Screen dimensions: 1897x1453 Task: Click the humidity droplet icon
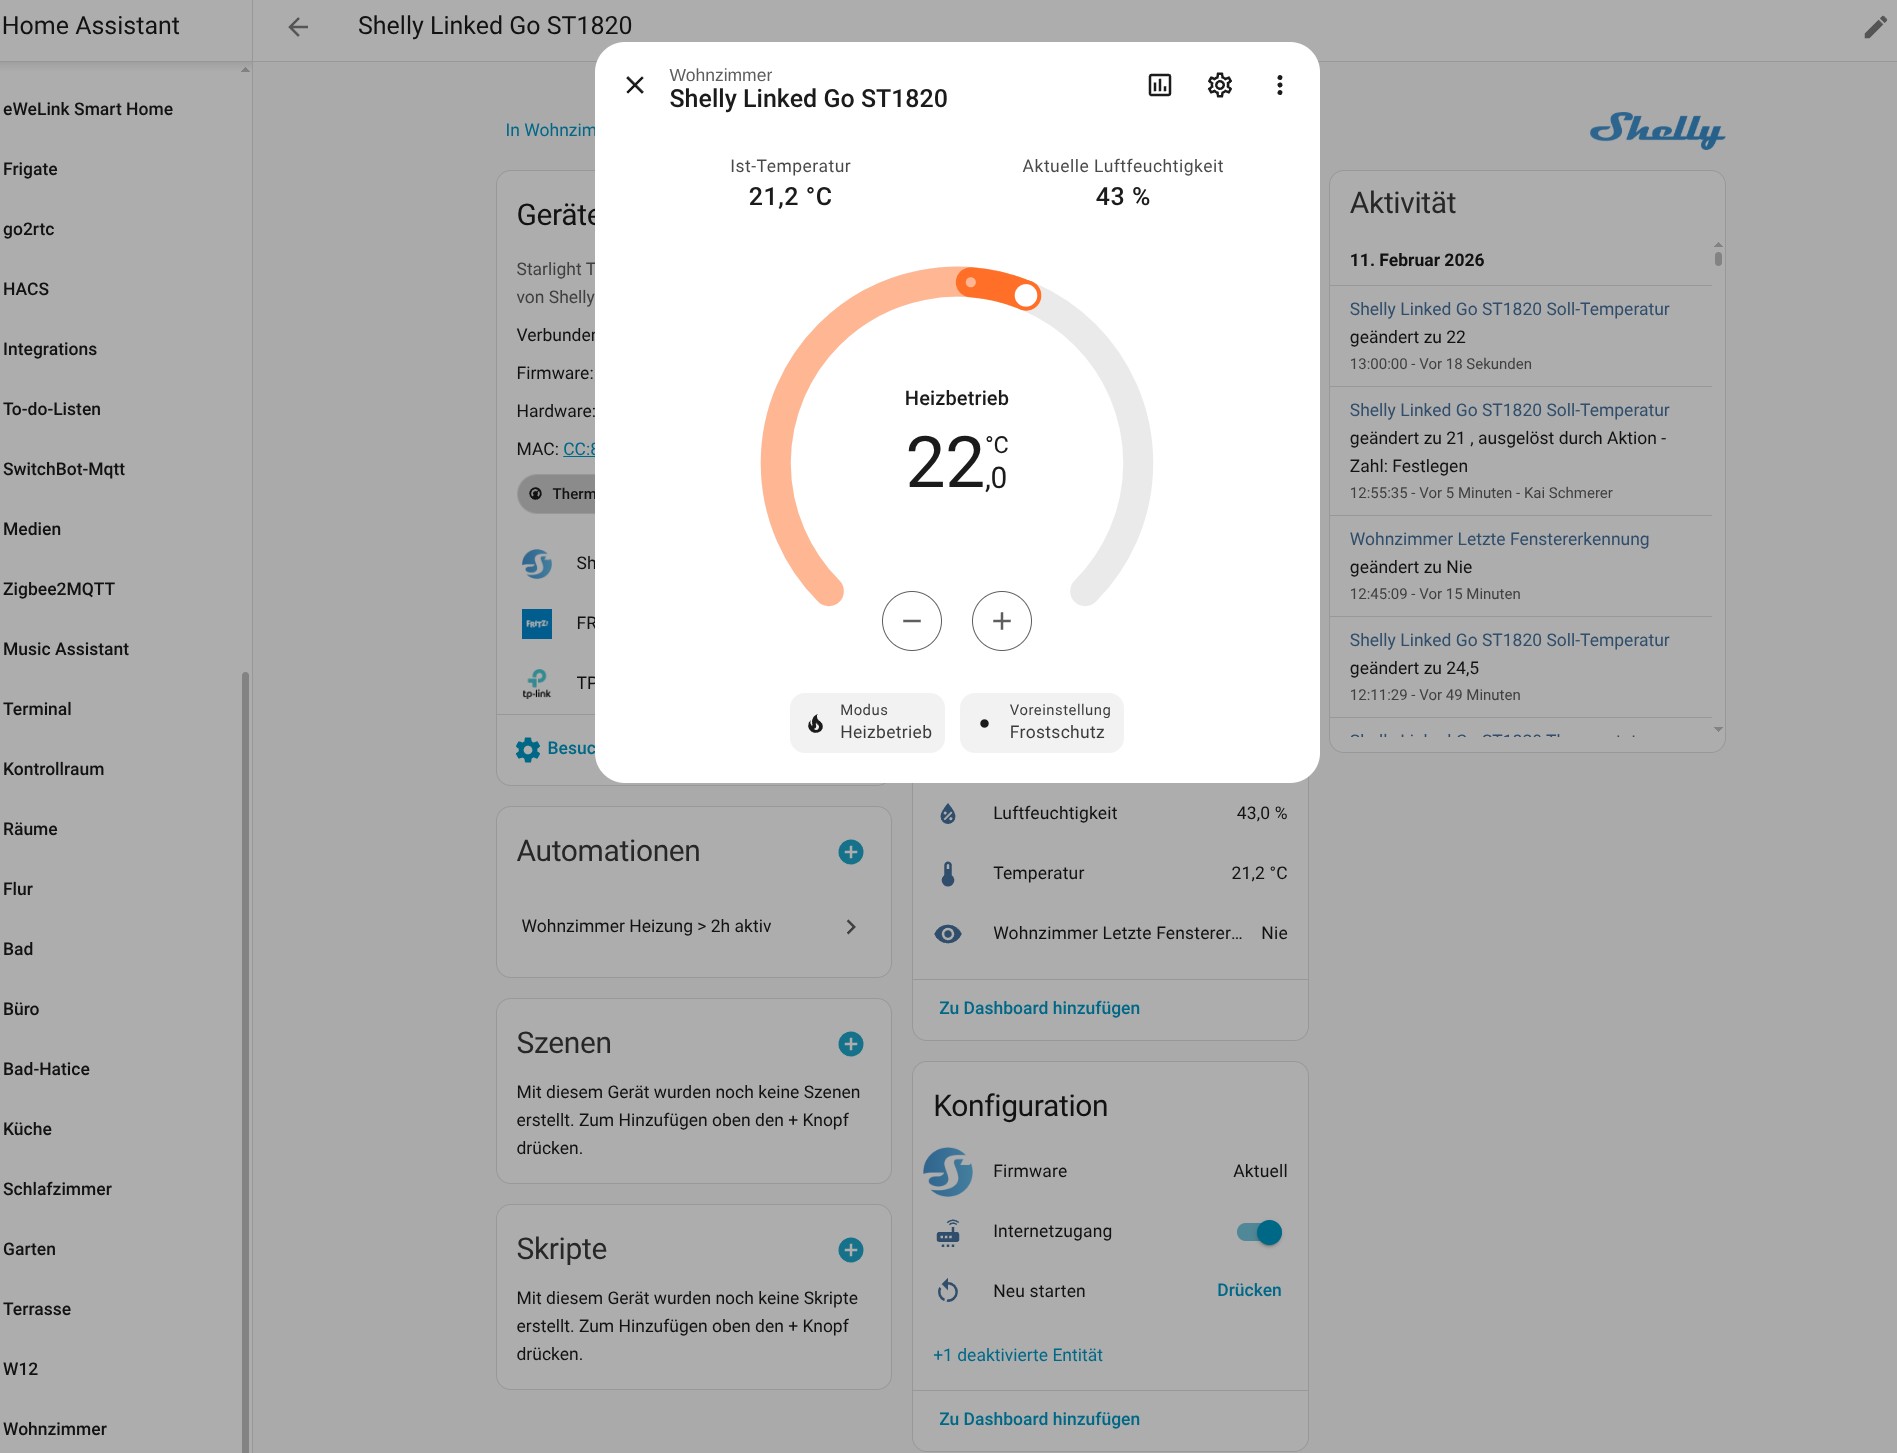948,814
